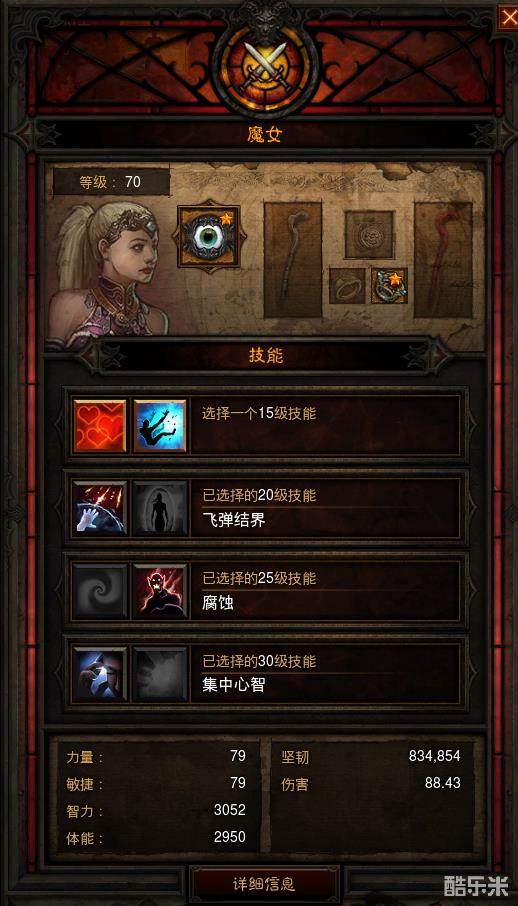
Task: Choose the red demon 腐蚀 skill icon
Action: tap(160, 591)
